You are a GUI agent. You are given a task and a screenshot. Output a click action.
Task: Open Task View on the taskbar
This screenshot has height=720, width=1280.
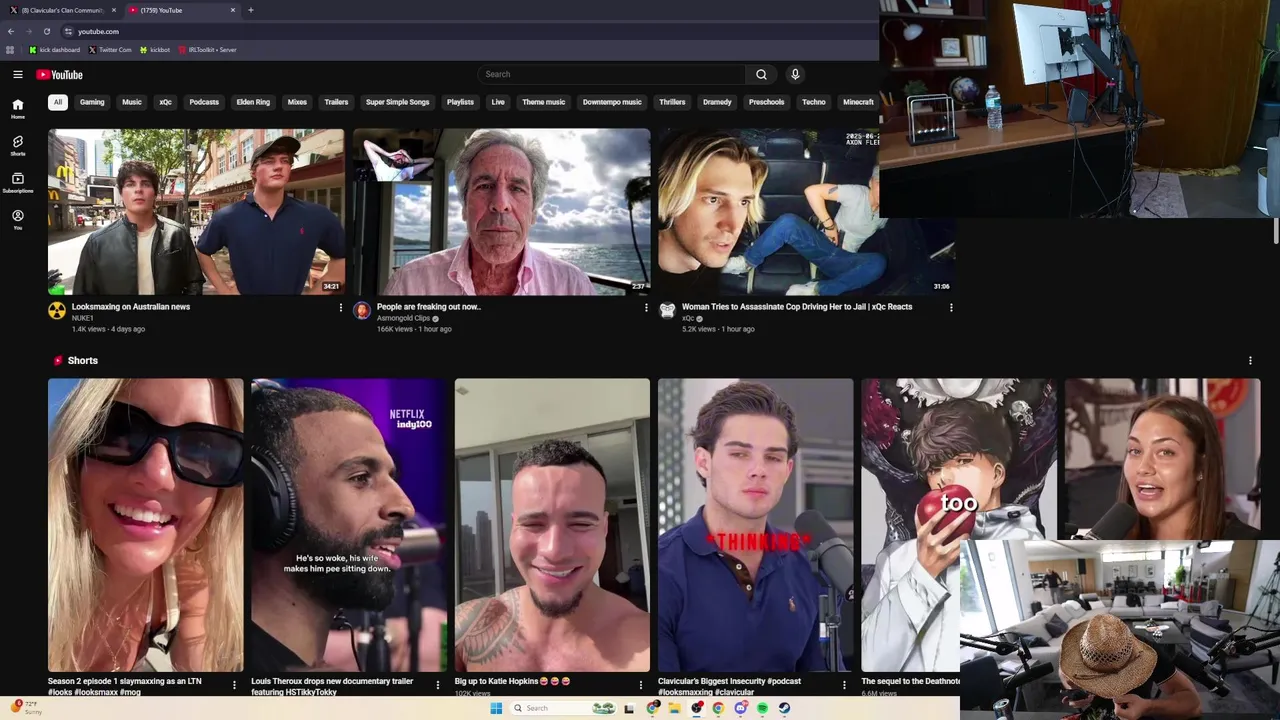click(629, 708)
